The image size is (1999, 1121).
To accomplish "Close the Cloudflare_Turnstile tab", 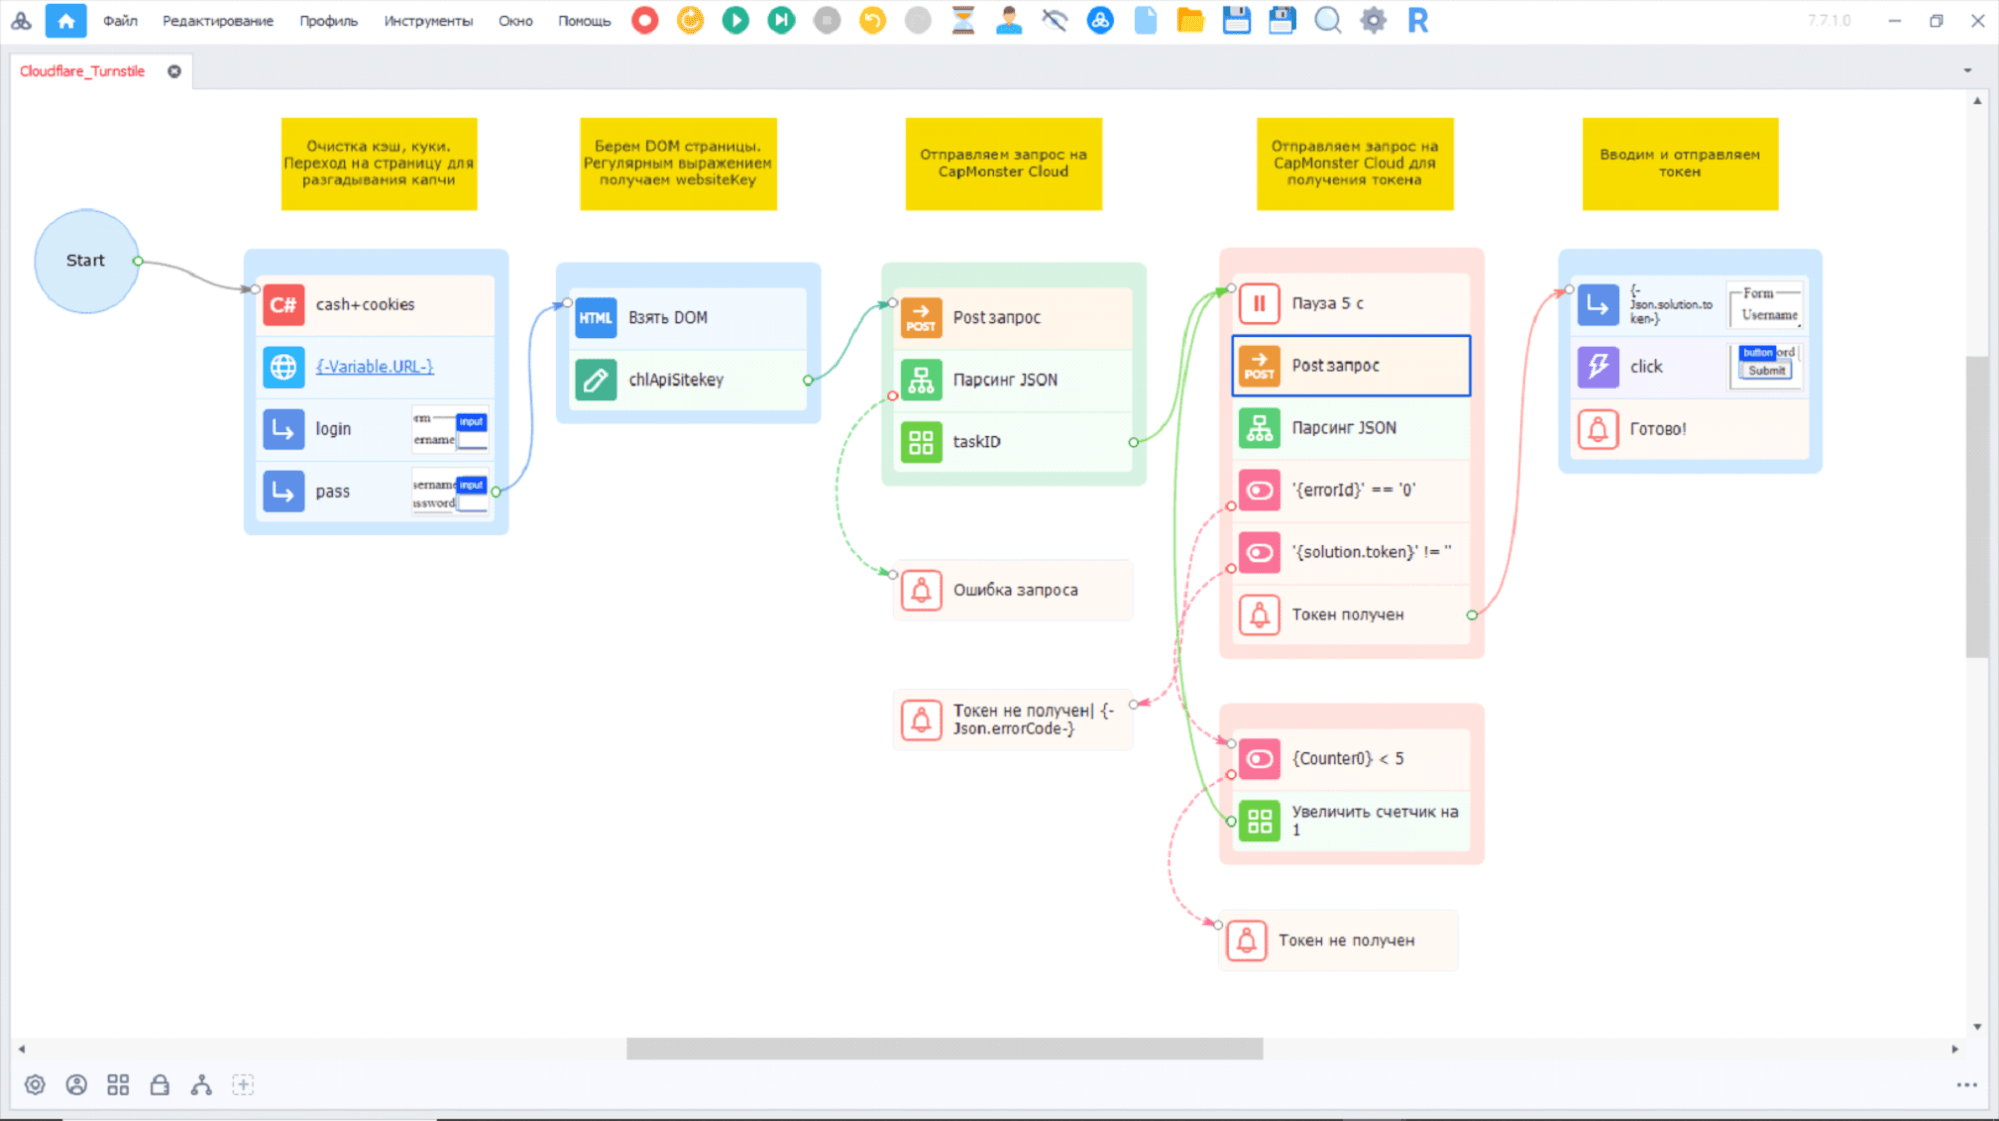I will (174, 71).
